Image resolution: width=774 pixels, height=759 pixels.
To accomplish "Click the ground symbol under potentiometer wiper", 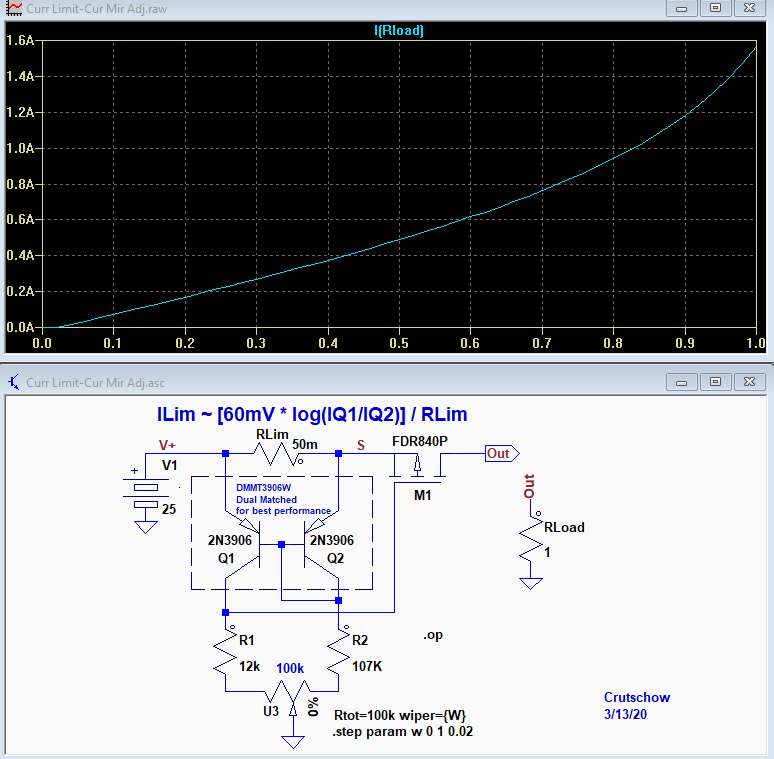I will click(293, 742).
